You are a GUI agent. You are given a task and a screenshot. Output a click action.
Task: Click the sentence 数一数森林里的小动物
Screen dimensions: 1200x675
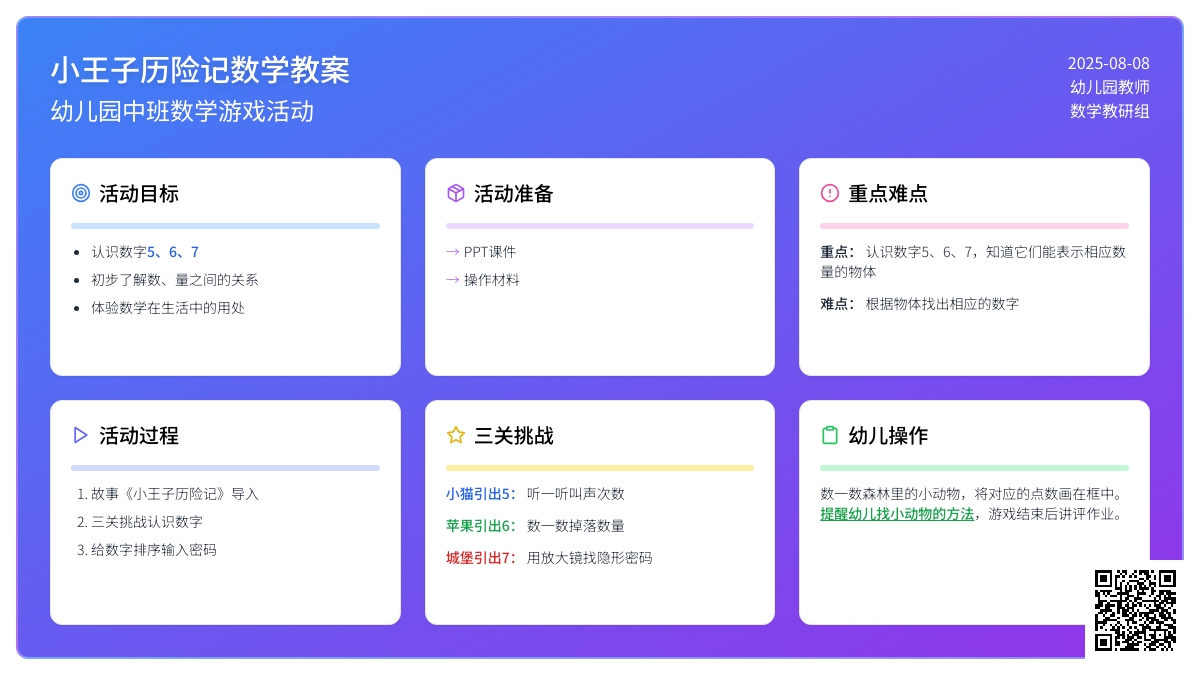point(890,494)
